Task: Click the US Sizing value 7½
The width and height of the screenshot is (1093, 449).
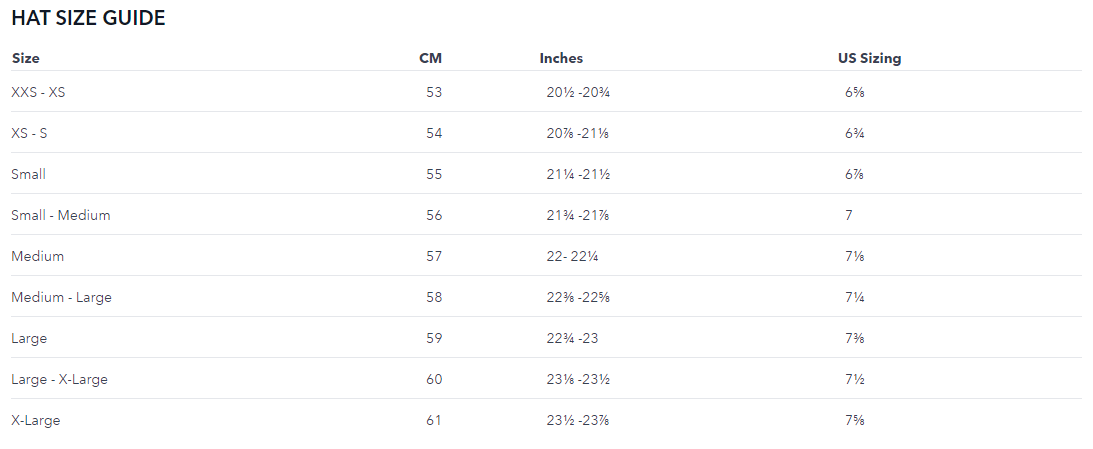Action: click(854, 379)
